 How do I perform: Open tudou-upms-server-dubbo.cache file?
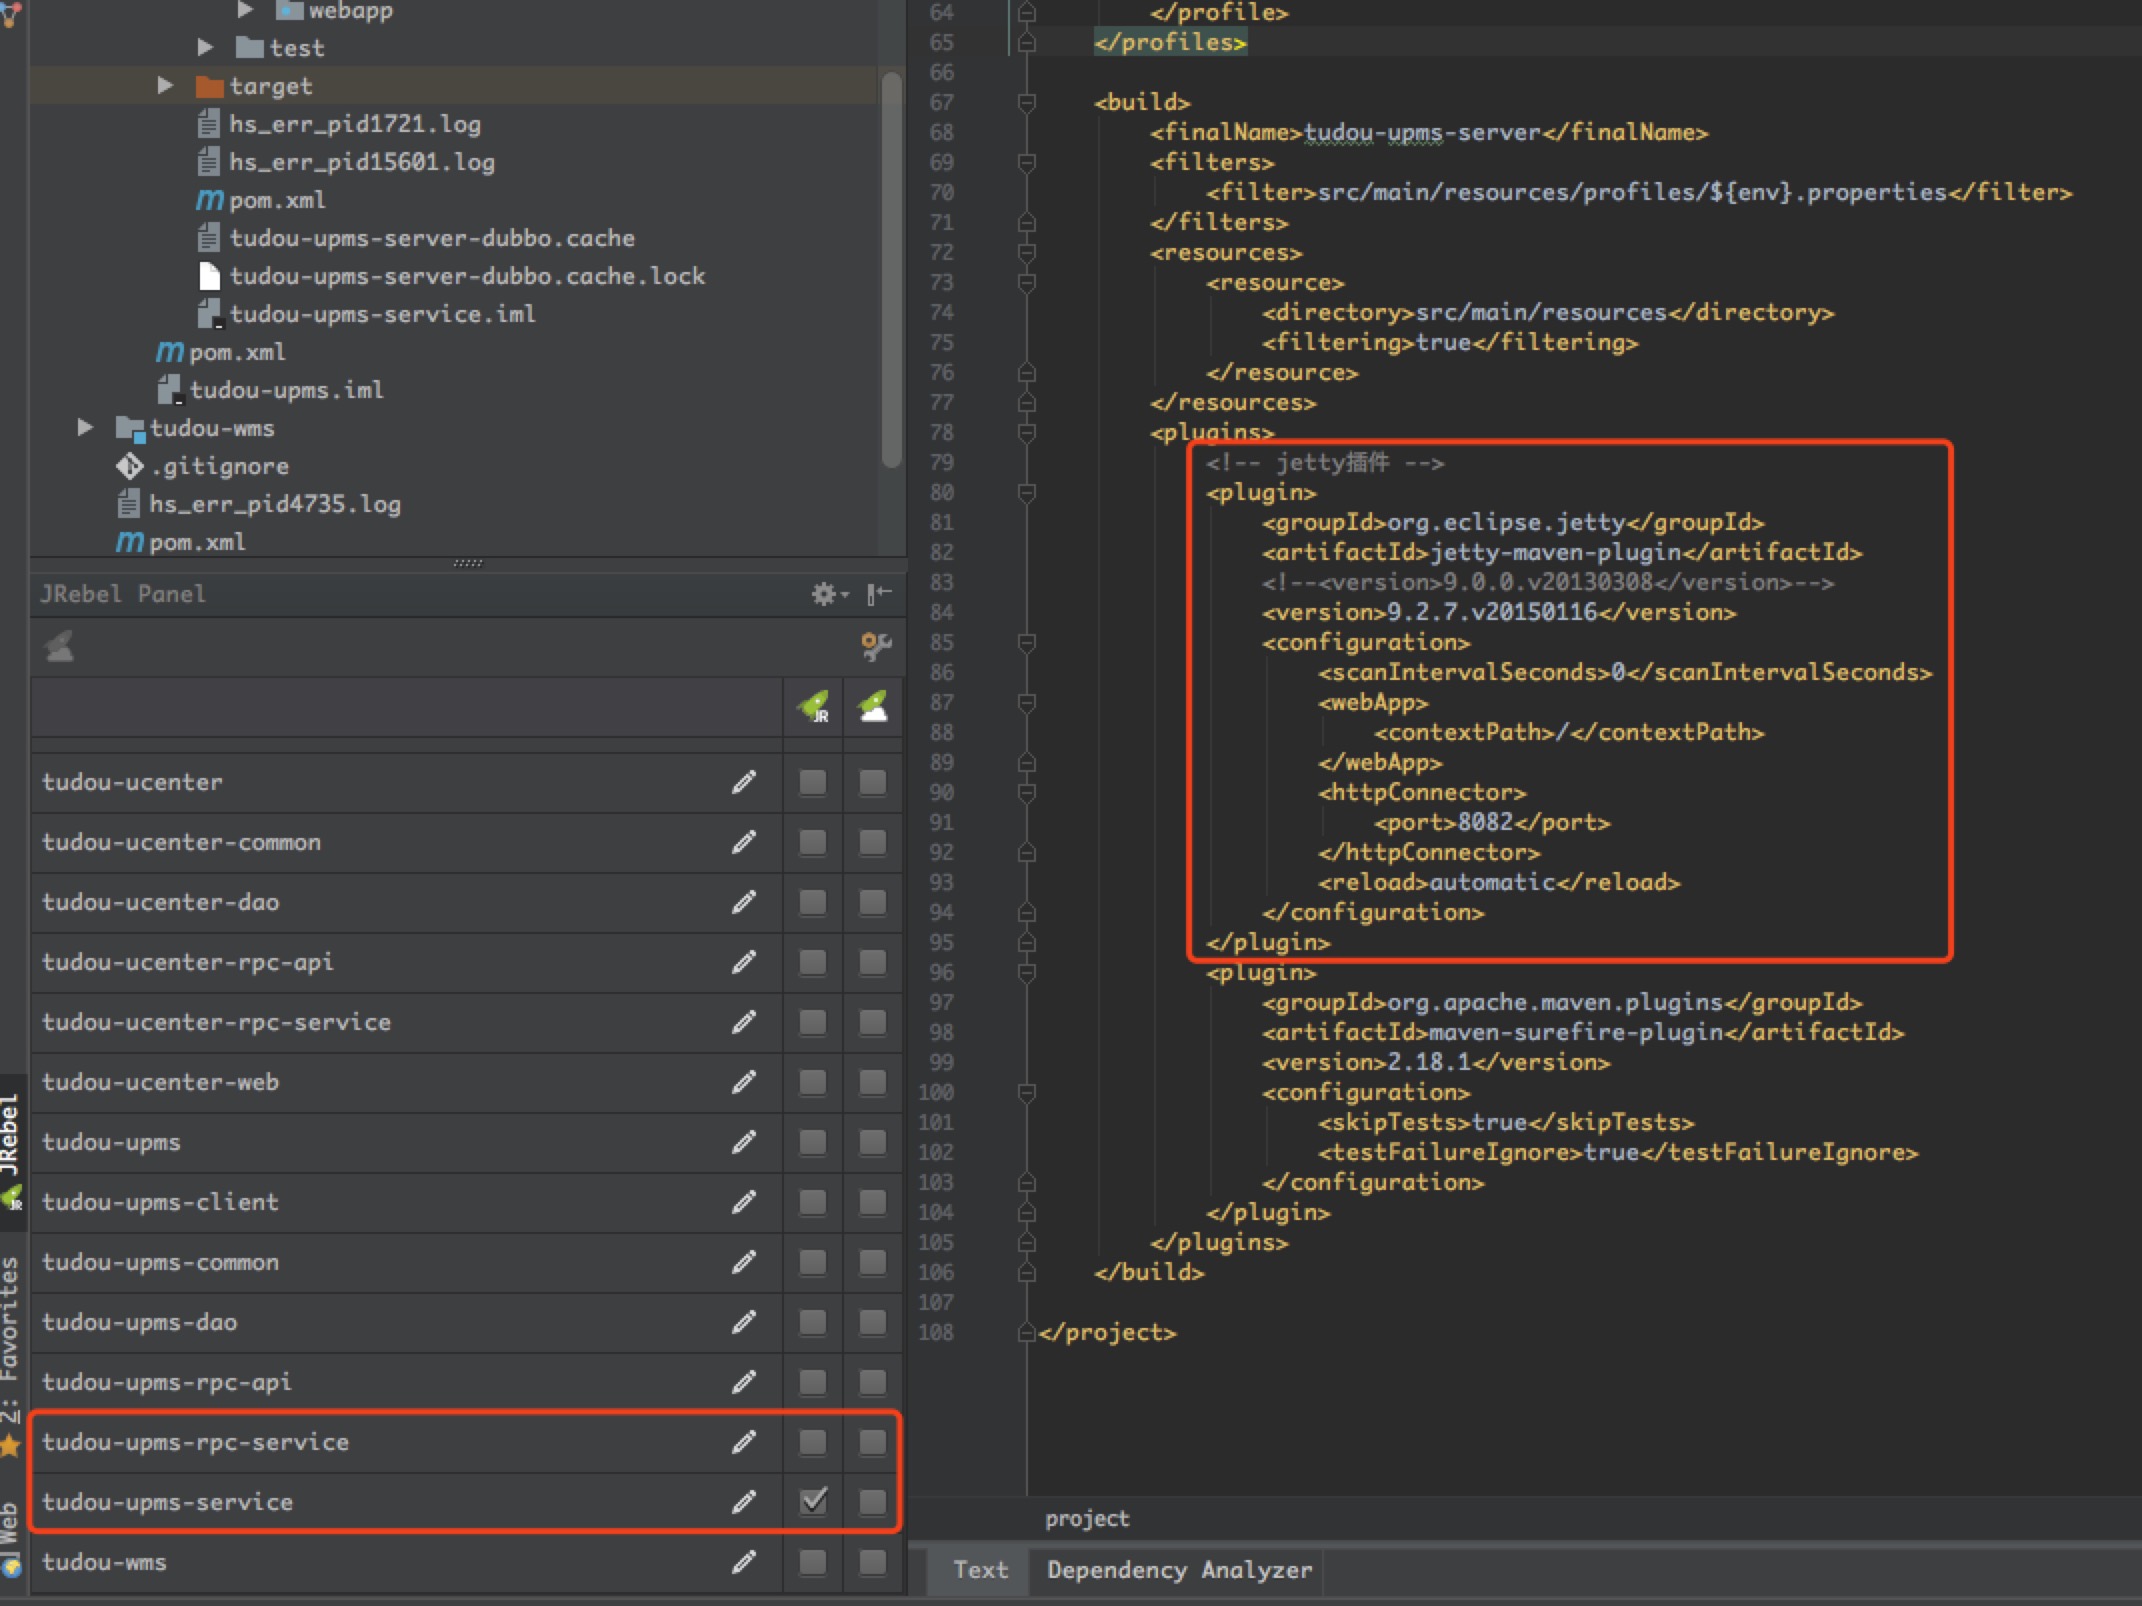416,238
